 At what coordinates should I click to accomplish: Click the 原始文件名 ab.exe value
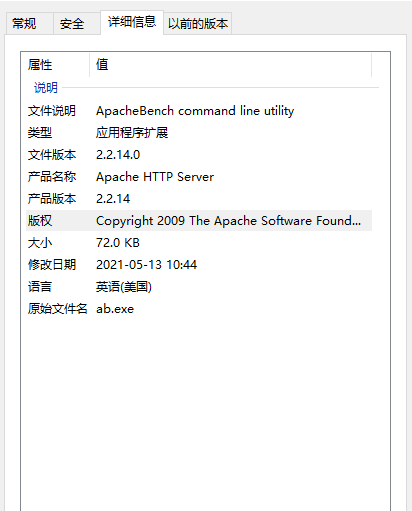(115, 309)
